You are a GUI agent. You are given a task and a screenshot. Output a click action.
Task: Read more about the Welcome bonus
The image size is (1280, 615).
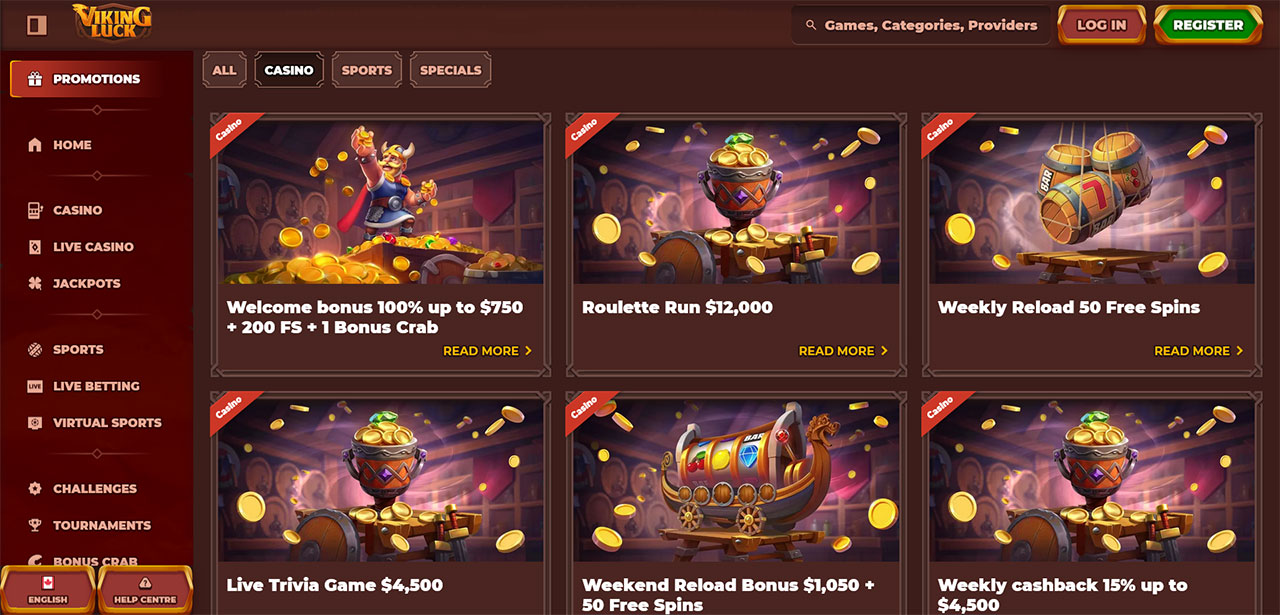coord(488,351)
